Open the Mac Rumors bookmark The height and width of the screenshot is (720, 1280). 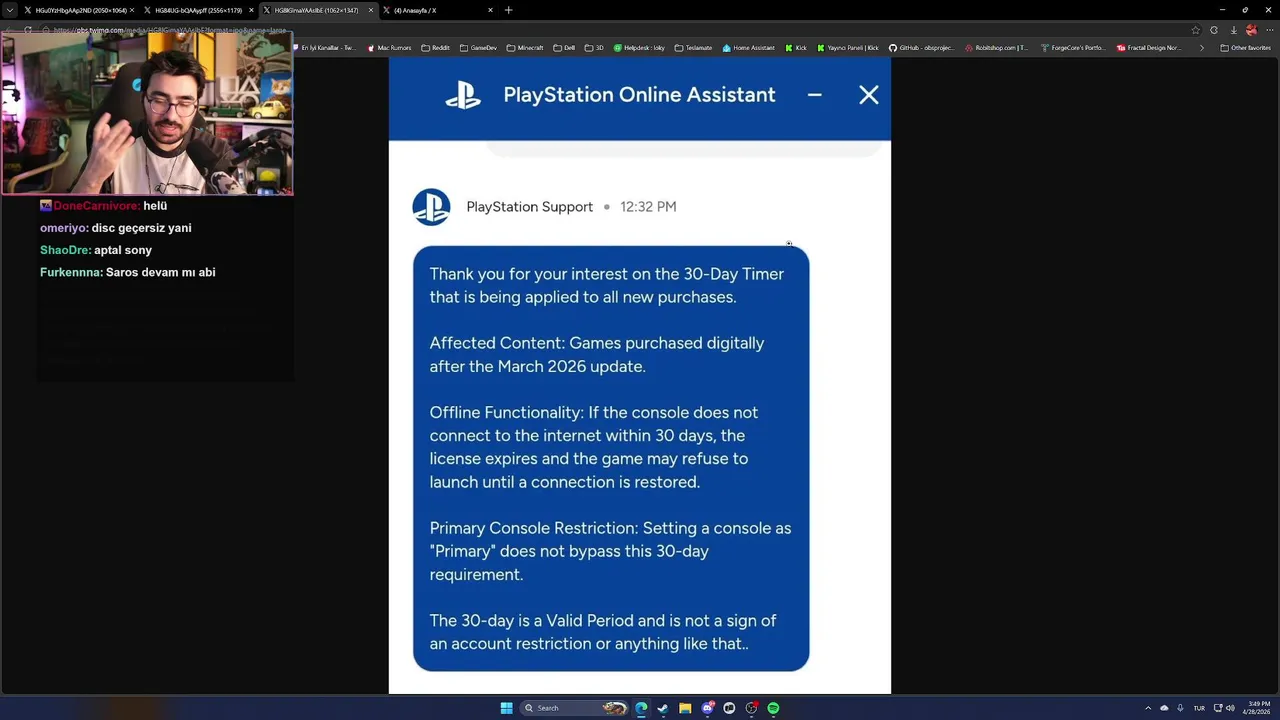pos(390,48)
